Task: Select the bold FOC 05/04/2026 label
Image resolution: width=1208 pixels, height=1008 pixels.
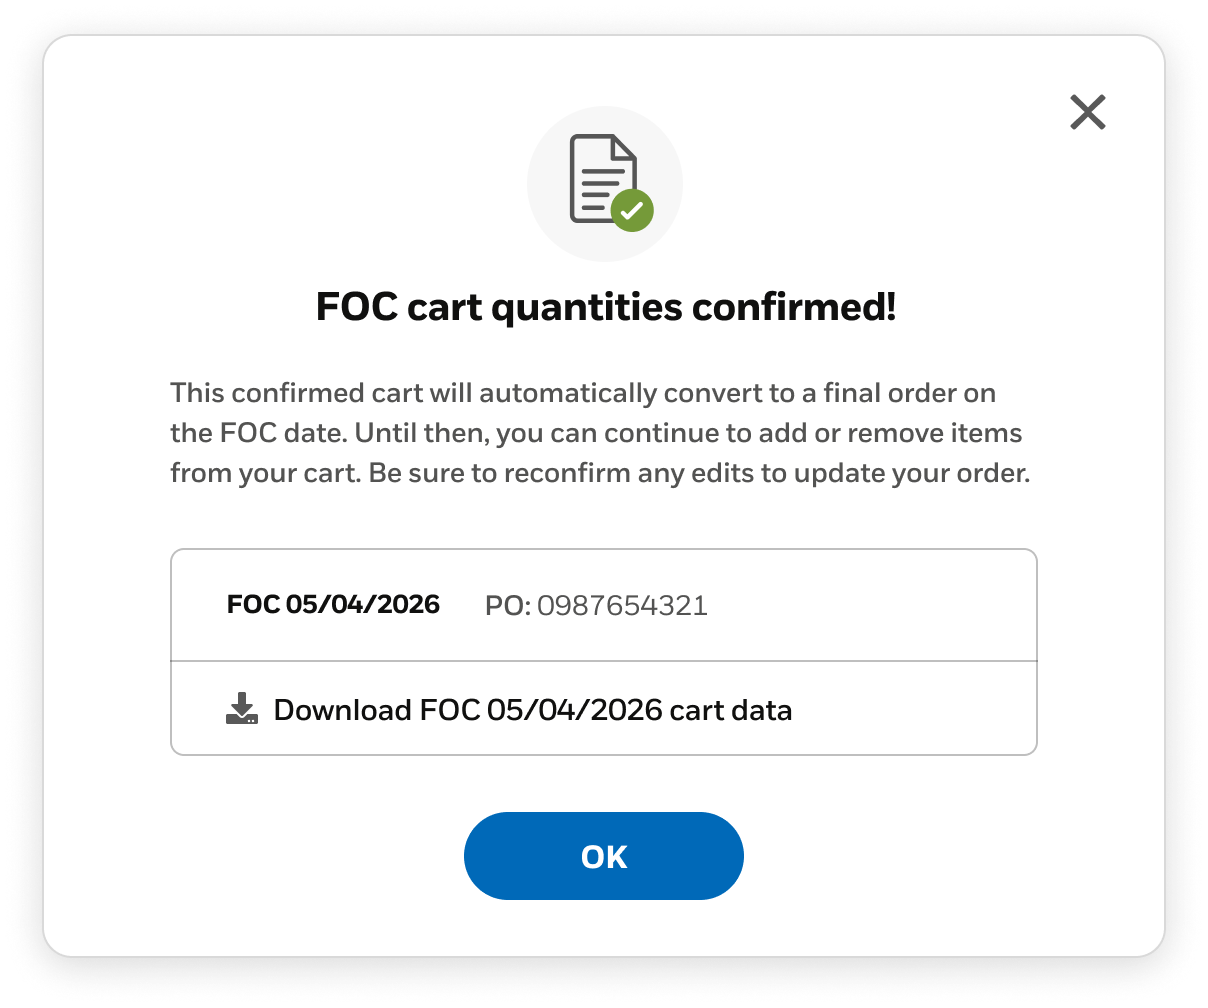Action: (x=333, y=604)
